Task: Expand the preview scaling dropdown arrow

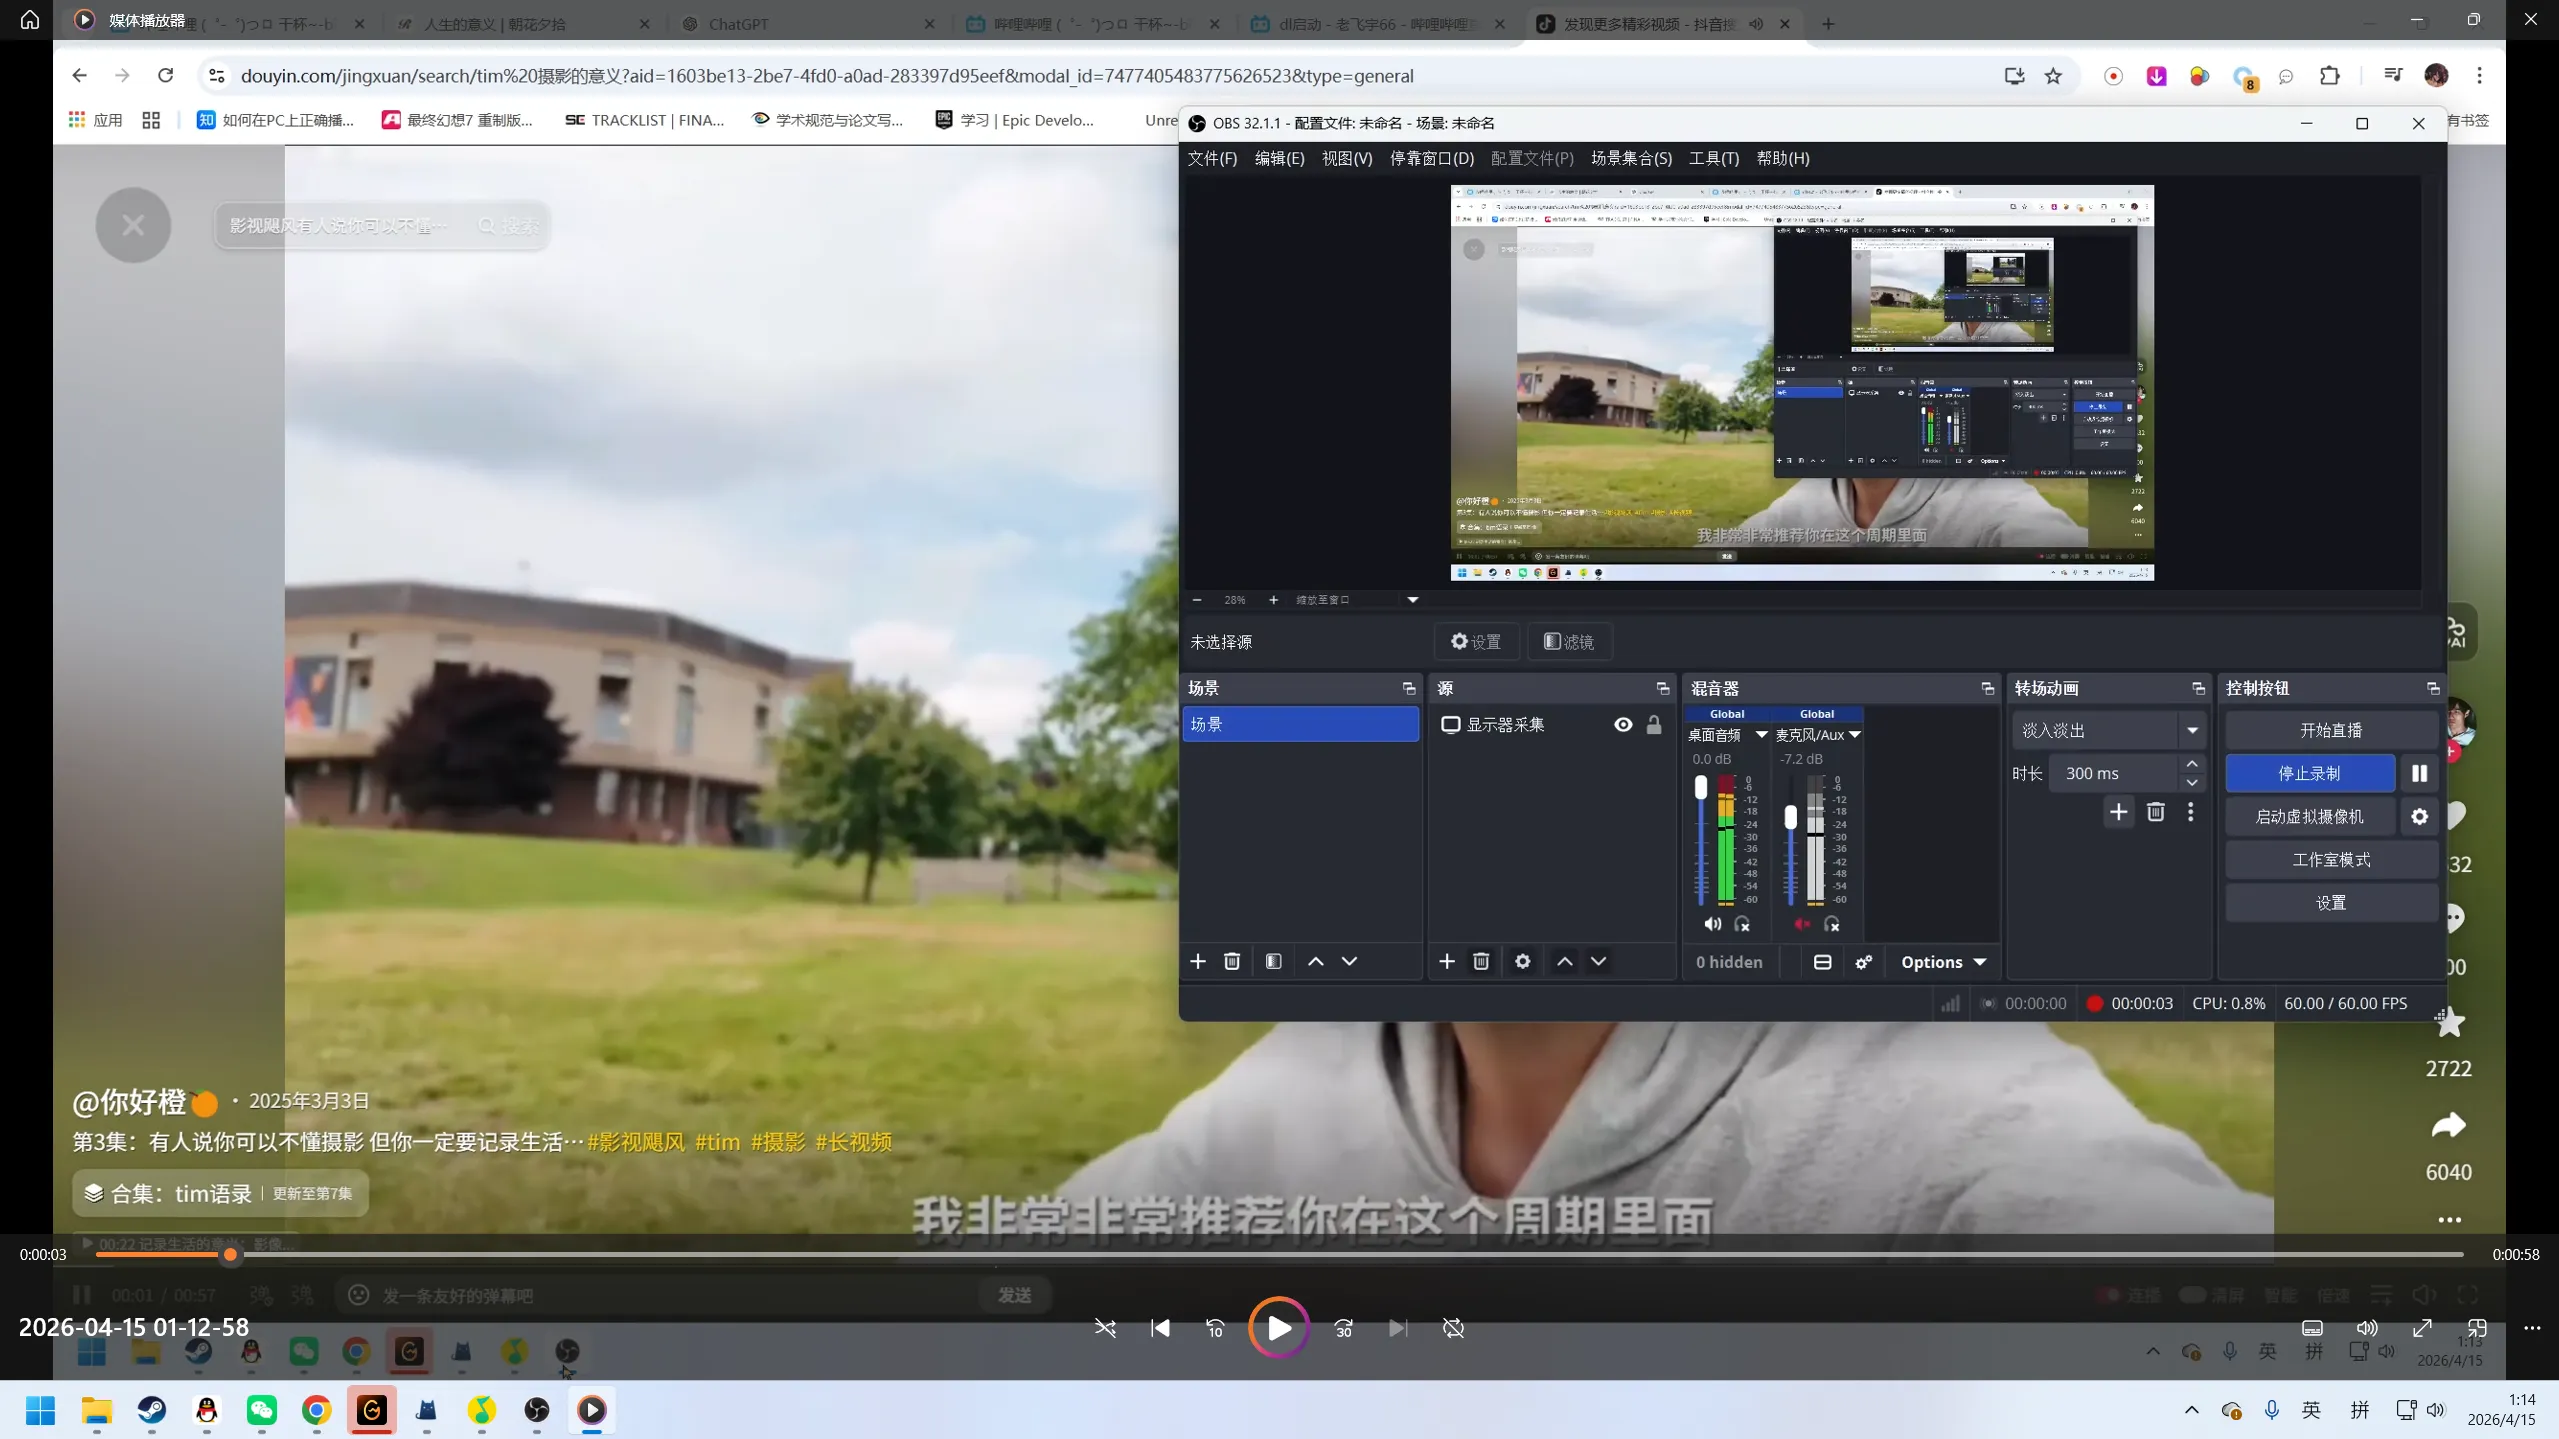Action: pos(1412,600)
